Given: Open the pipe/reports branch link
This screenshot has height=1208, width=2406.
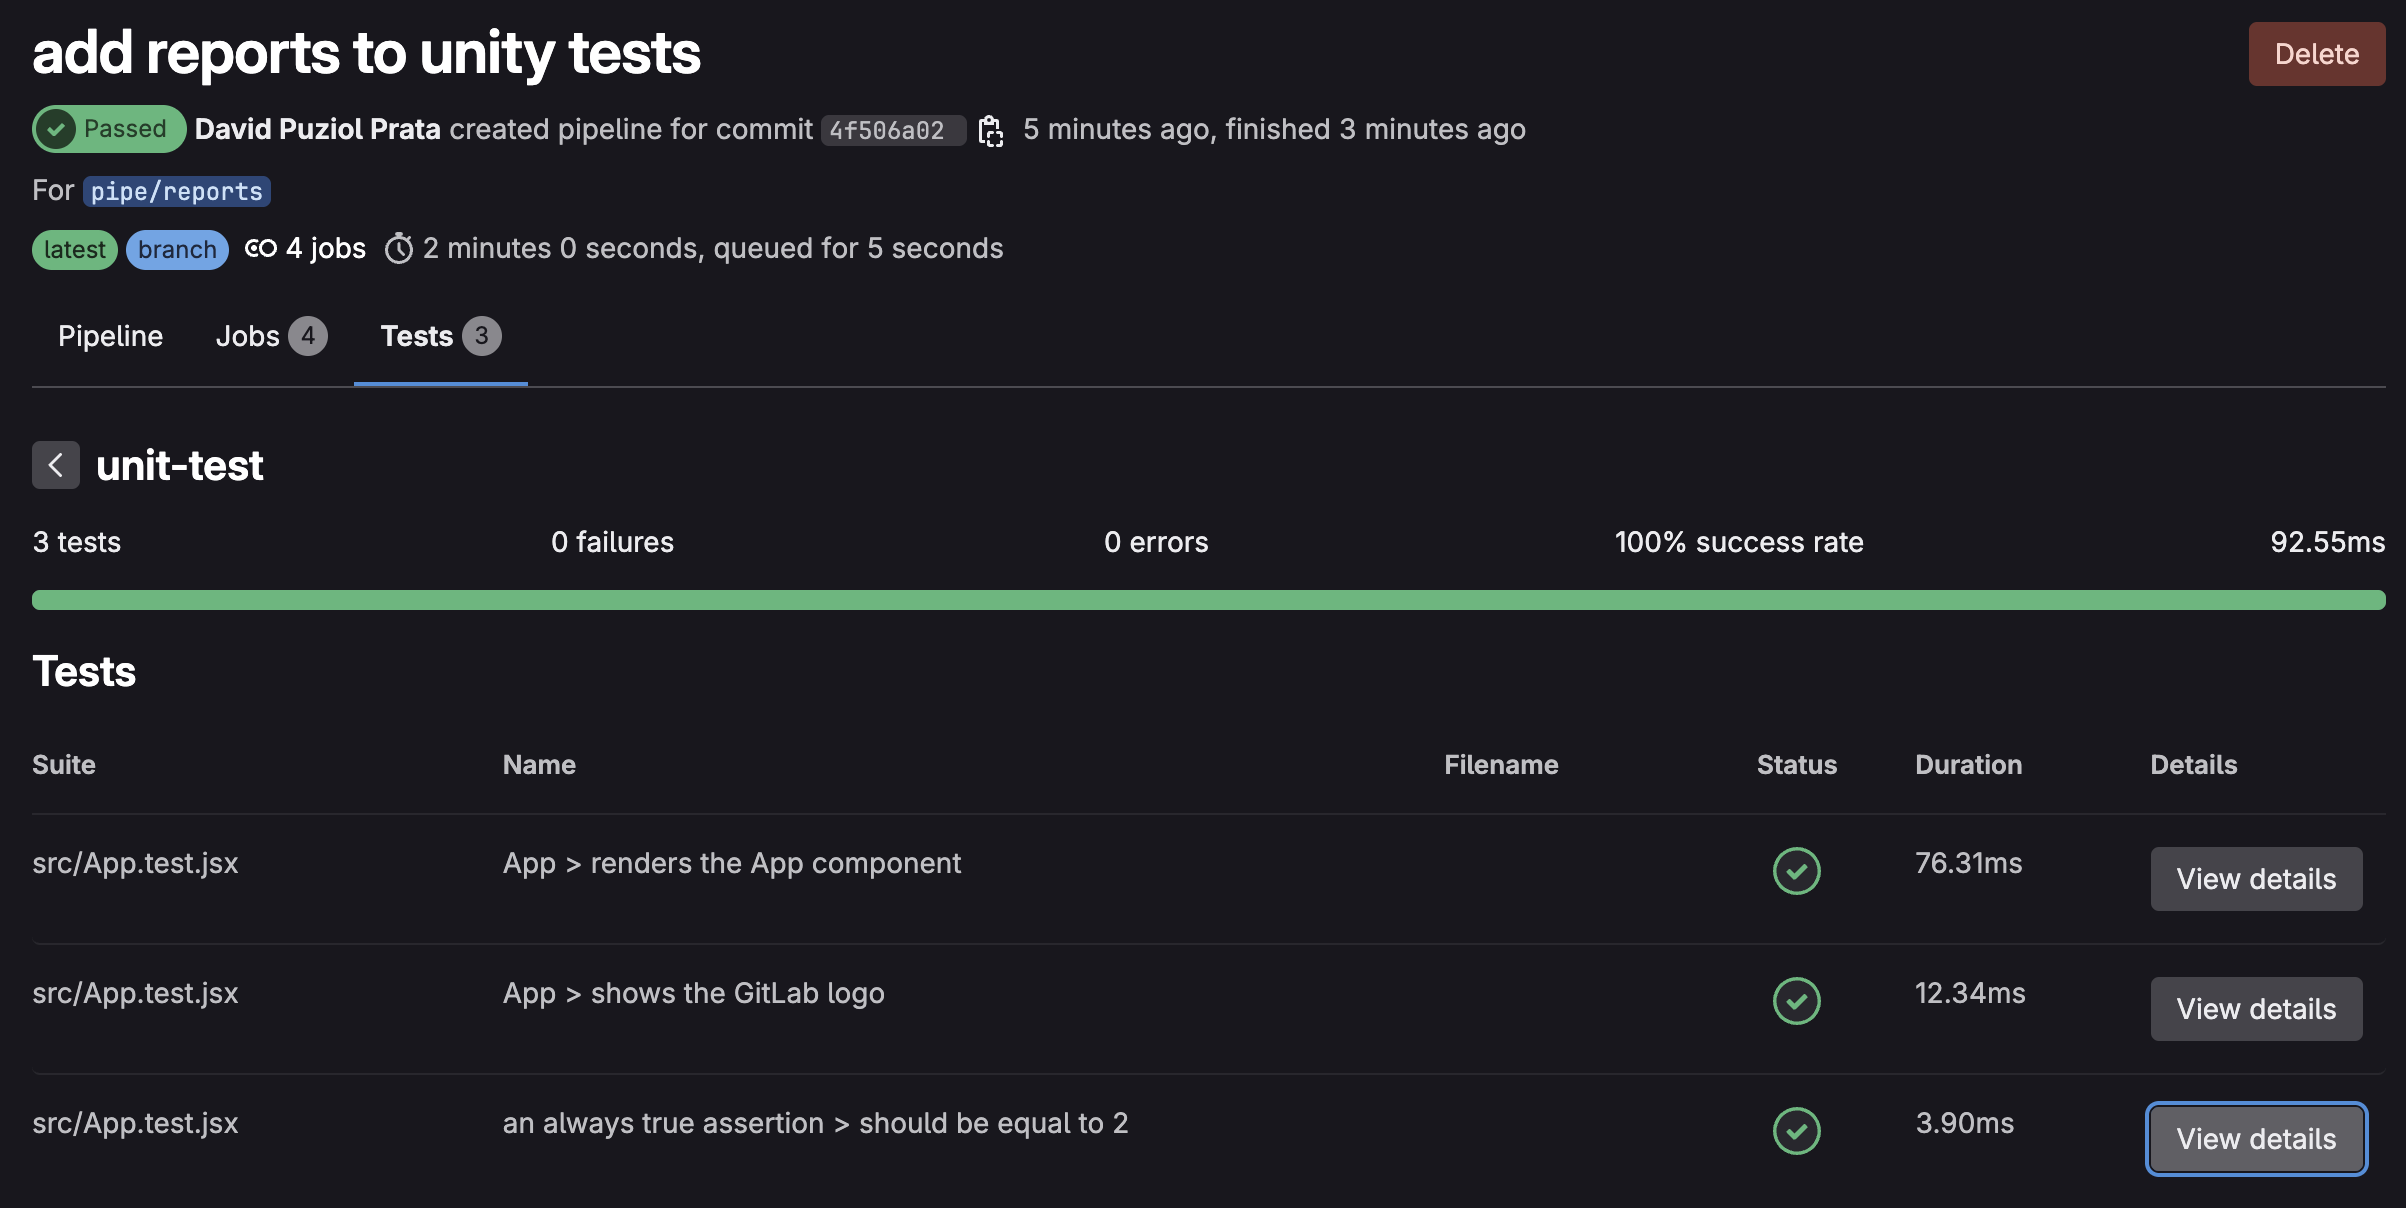Looking at the screenshot, I should [x=176, y=191].
